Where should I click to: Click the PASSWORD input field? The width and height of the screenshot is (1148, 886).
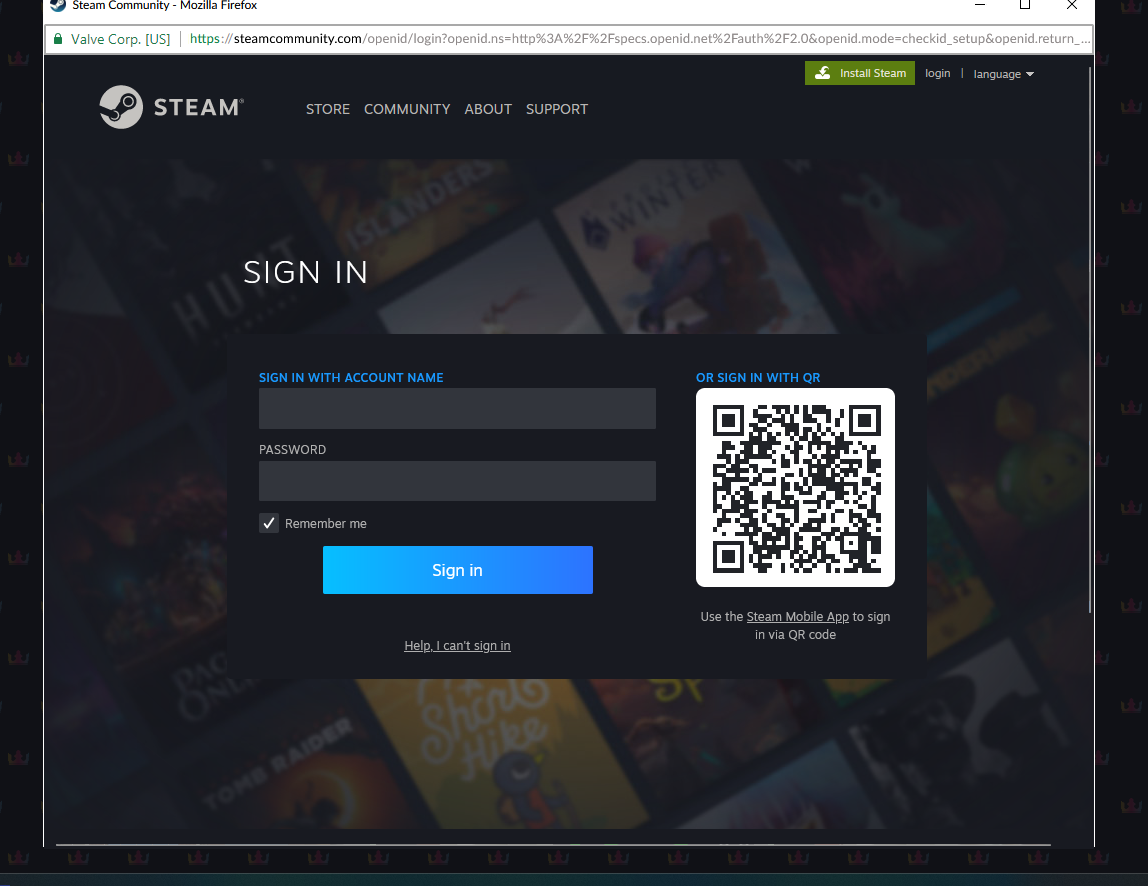coord(458,481)
